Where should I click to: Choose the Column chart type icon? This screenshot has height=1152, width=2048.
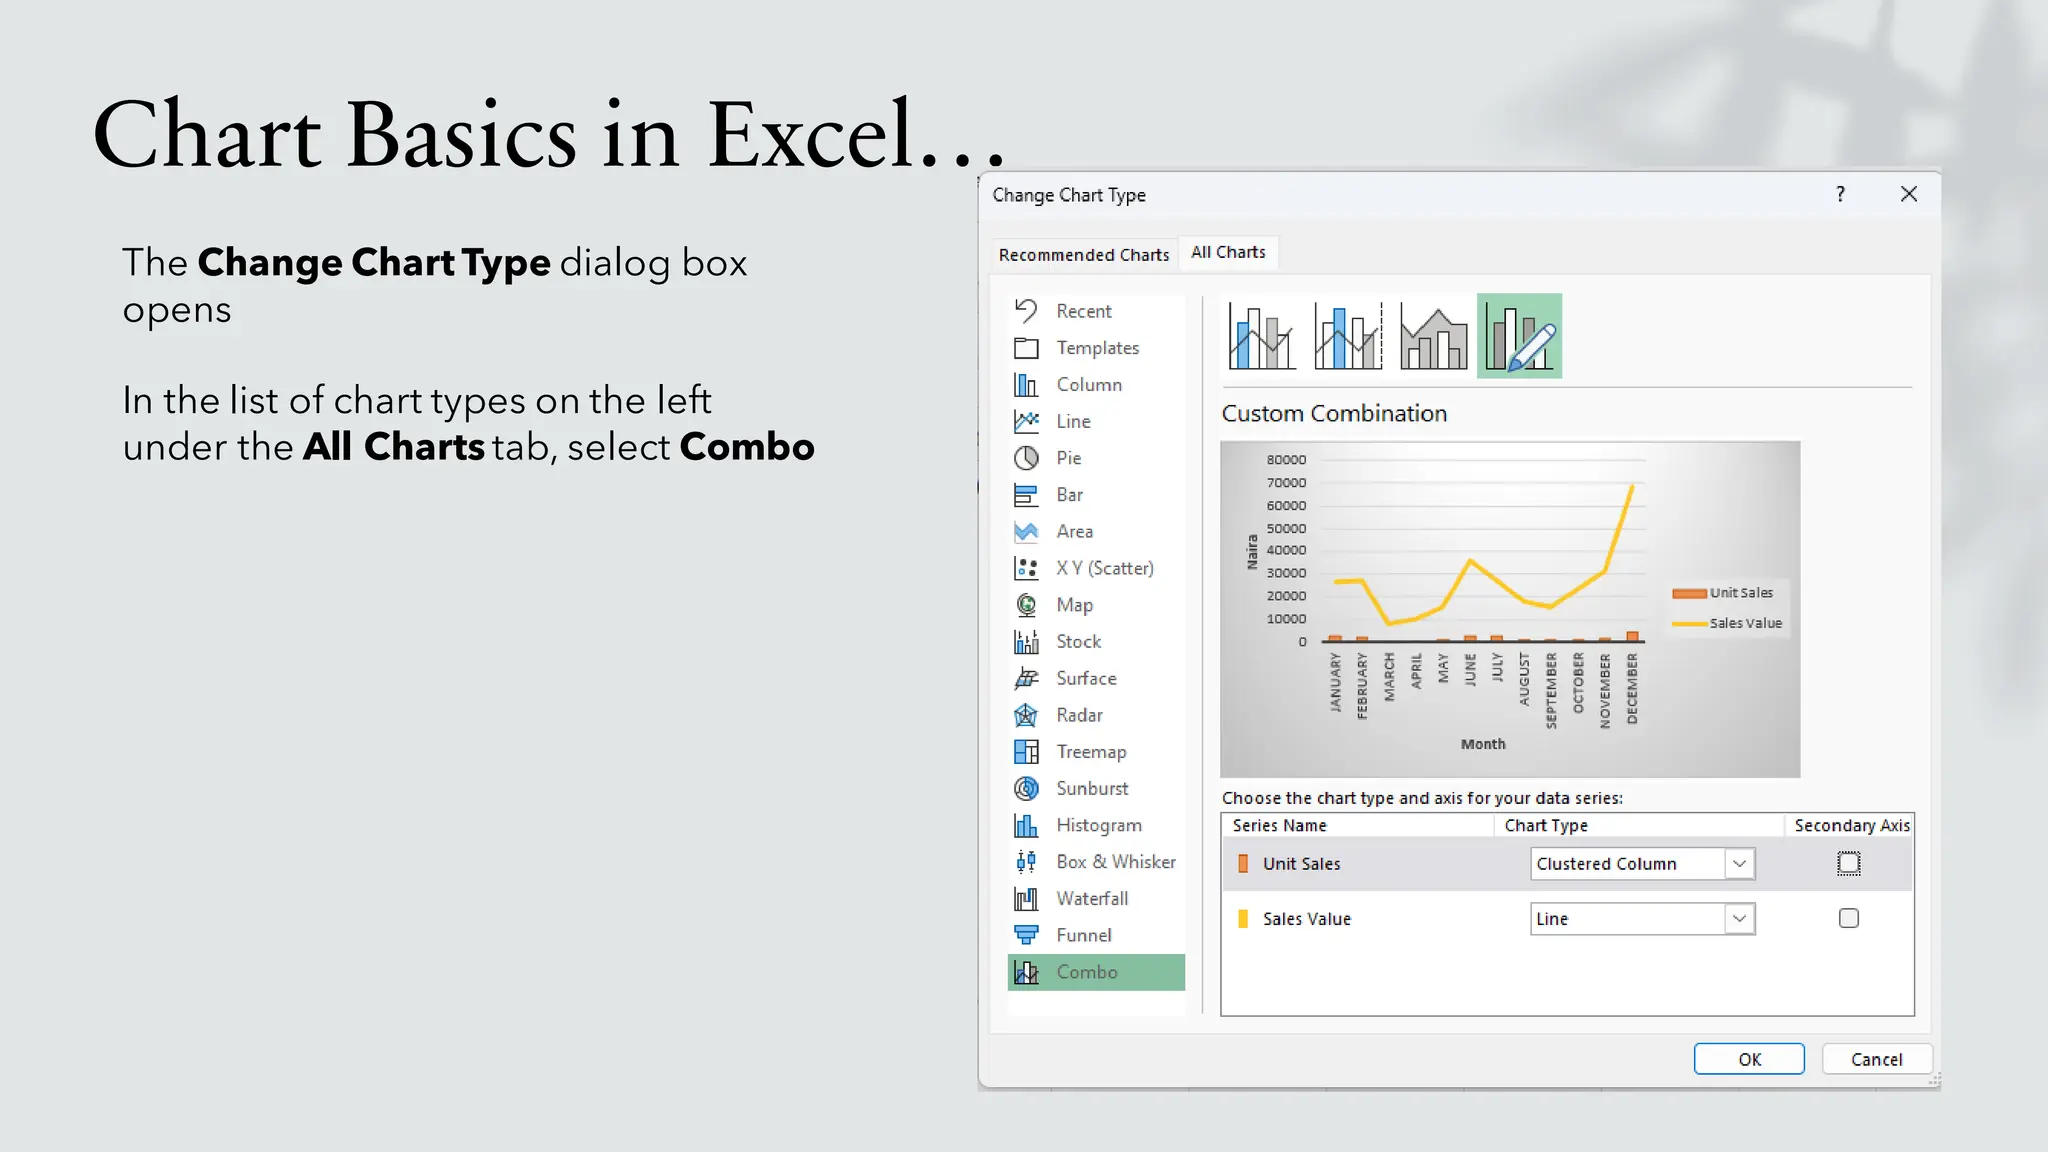tap(1026, 385)
